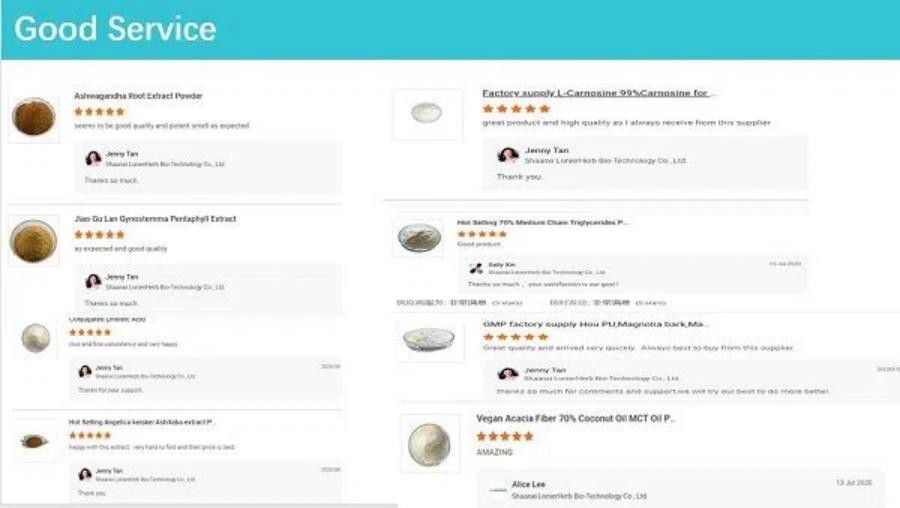
Task: Open the Ashwagandha Root Extract Powder thumbnail
Action: [x=34, y=117]
